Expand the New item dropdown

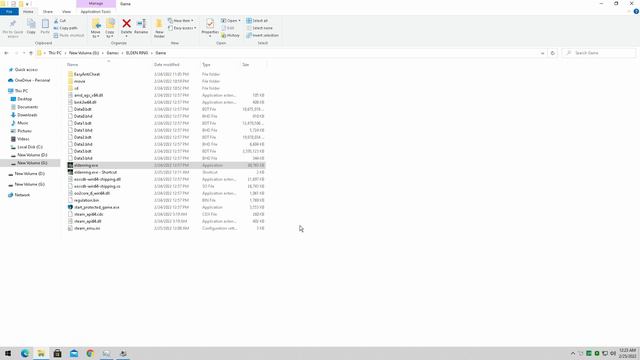(181, 21)
